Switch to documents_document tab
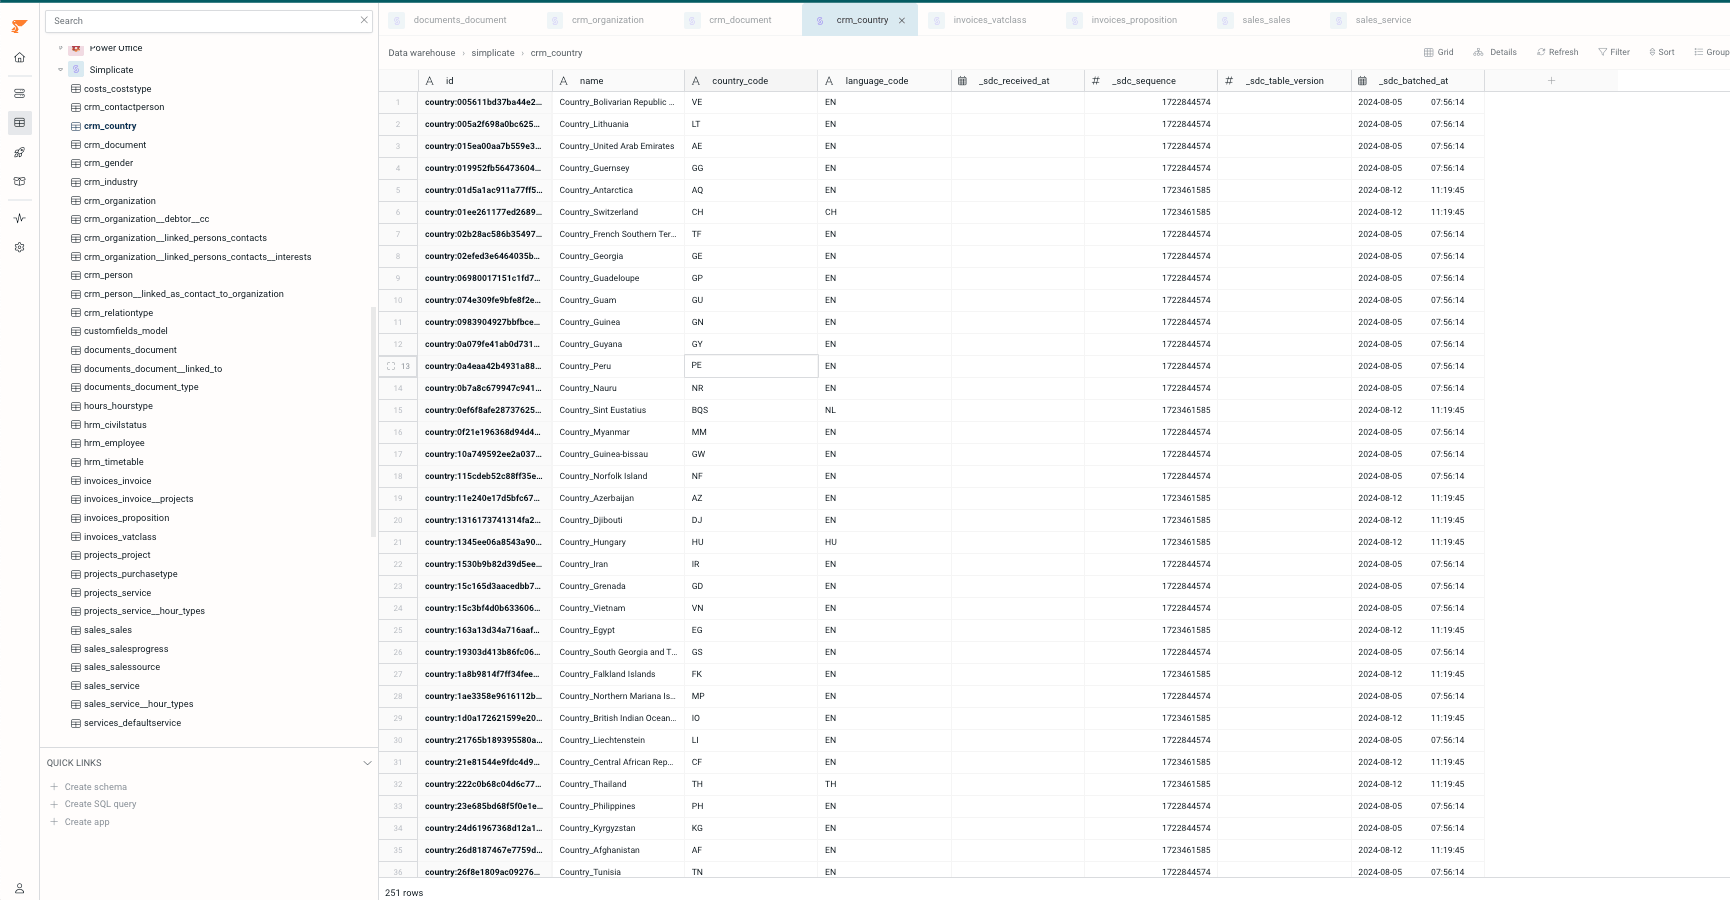This screenshot has width=1730, height=900. coord(447,20)
